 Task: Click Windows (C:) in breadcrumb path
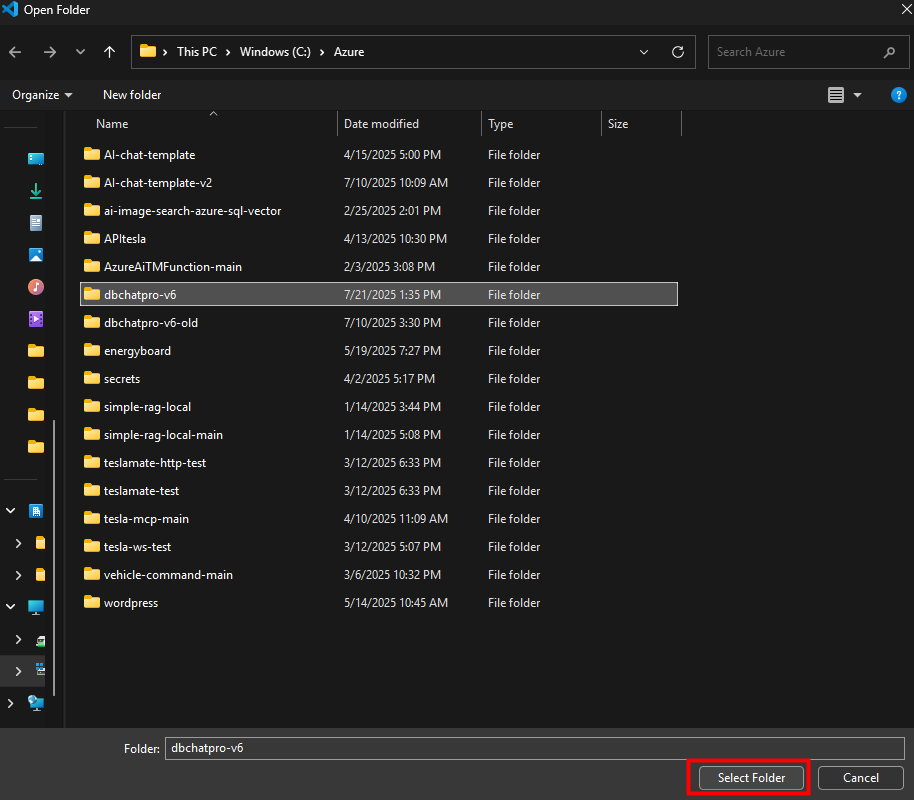[x=275, y=52]
